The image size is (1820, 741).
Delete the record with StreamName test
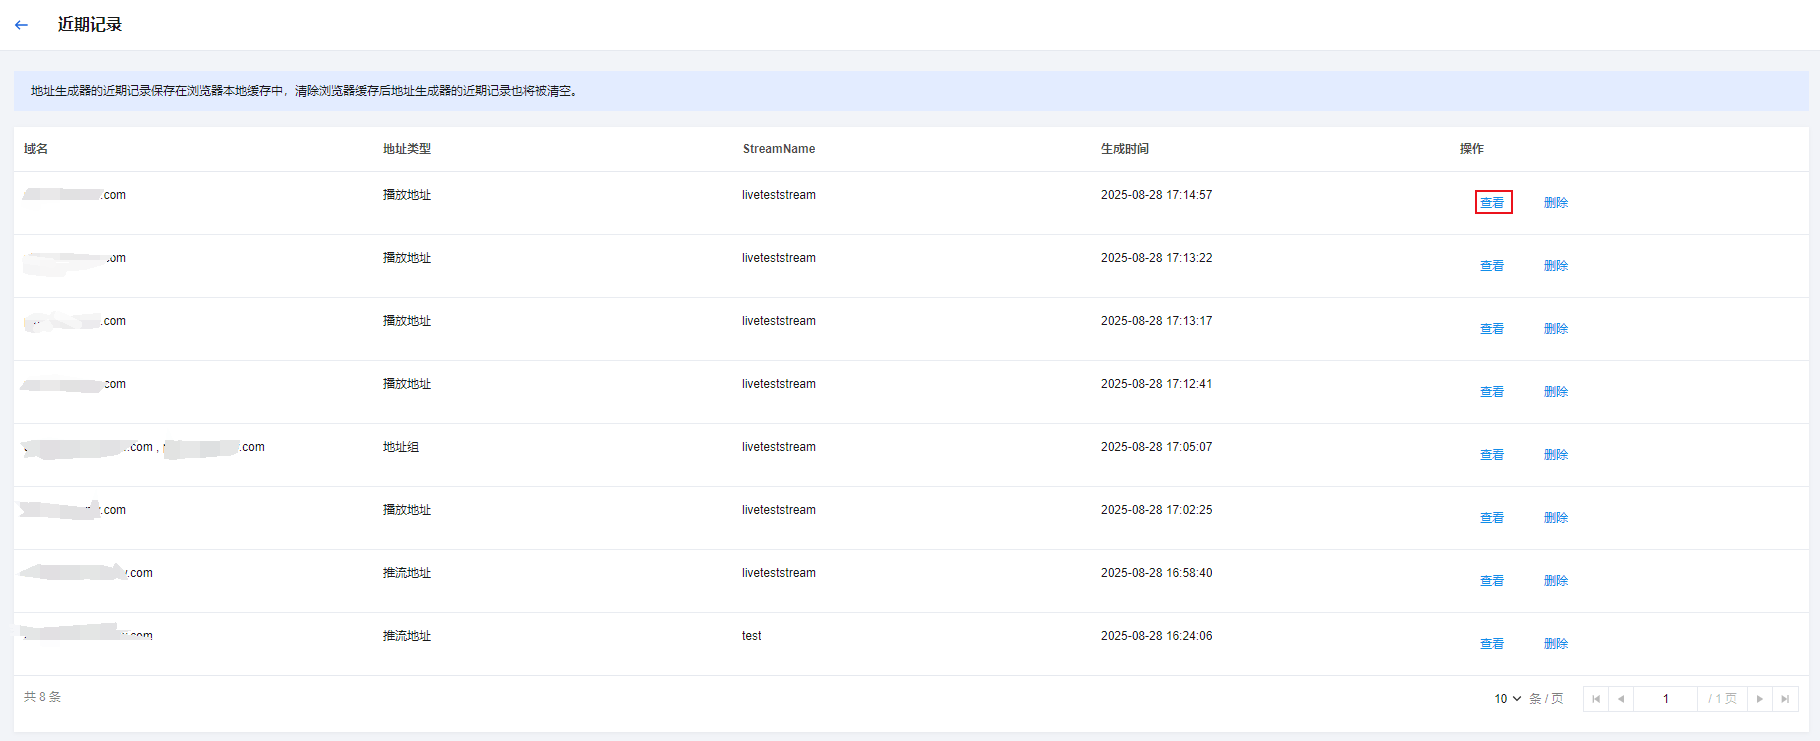coord(1556,644)
